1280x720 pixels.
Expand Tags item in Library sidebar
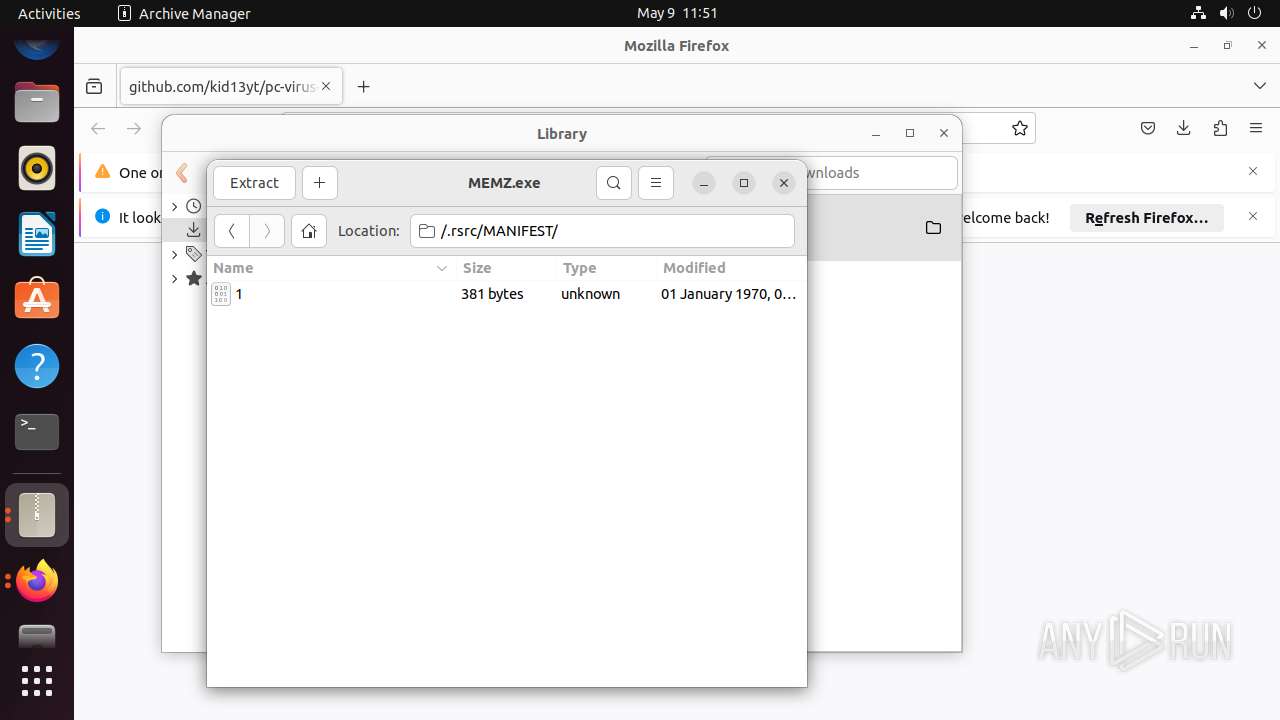[x=174, y=254]
